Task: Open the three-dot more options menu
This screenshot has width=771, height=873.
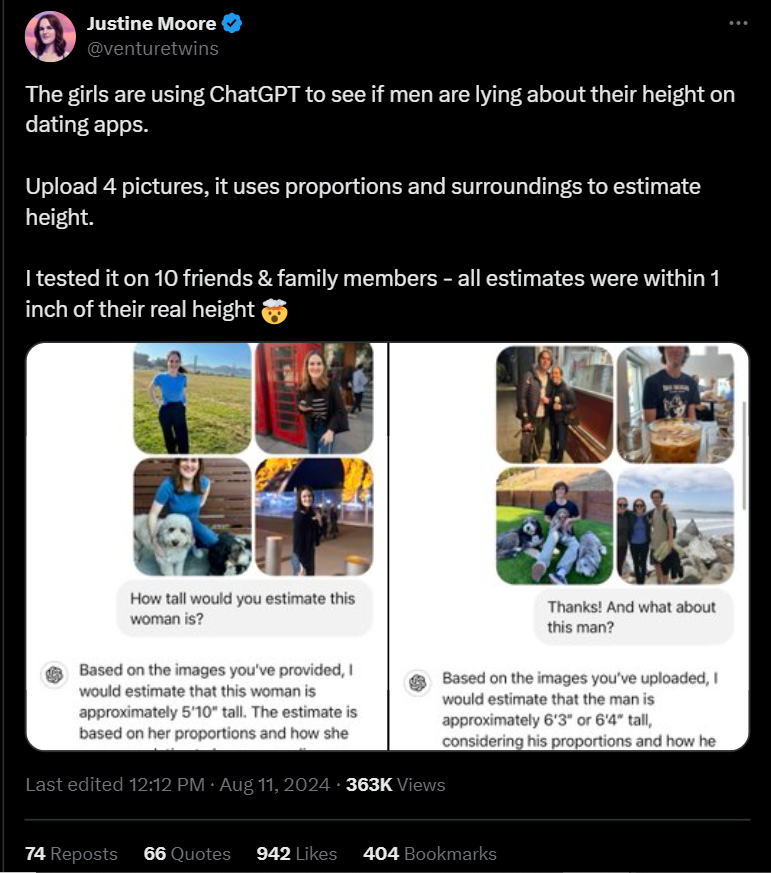Action: click(738, 23)
